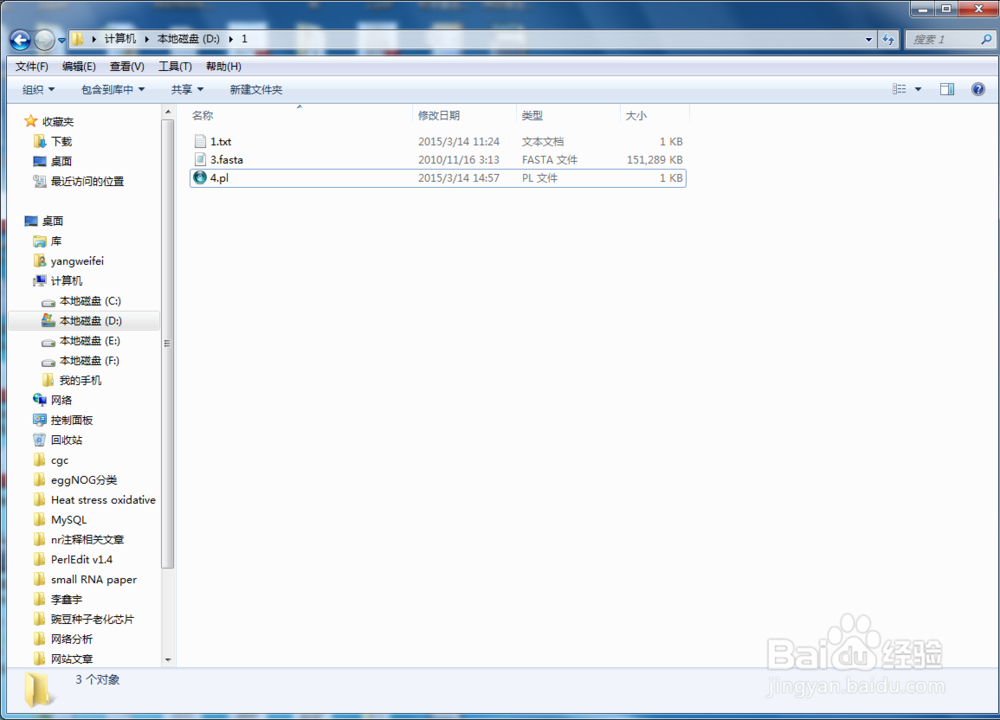Click navigation pane scrollbar down arrow
1000x720 pixels.
168,660
